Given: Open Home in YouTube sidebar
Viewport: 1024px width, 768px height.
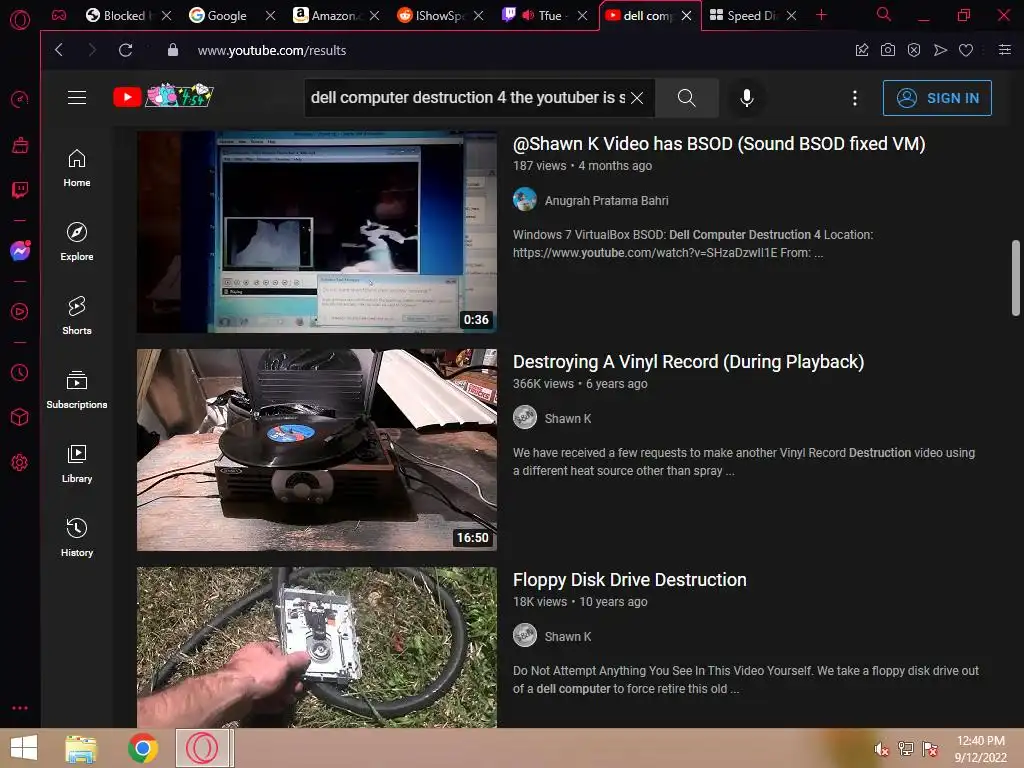Looking at the screenshot, I should [x=77, y=167].
